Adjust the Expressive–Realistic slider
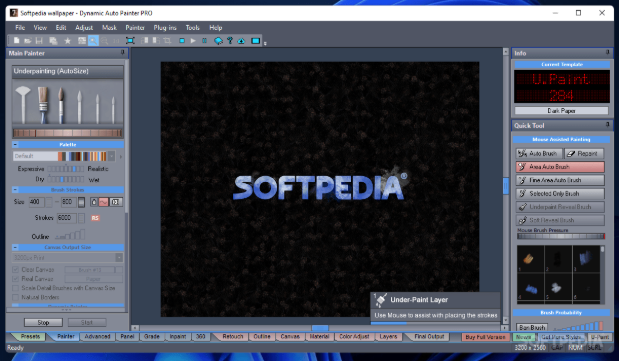The height and width of the screenshot is (361, 619). click(66, 169)
